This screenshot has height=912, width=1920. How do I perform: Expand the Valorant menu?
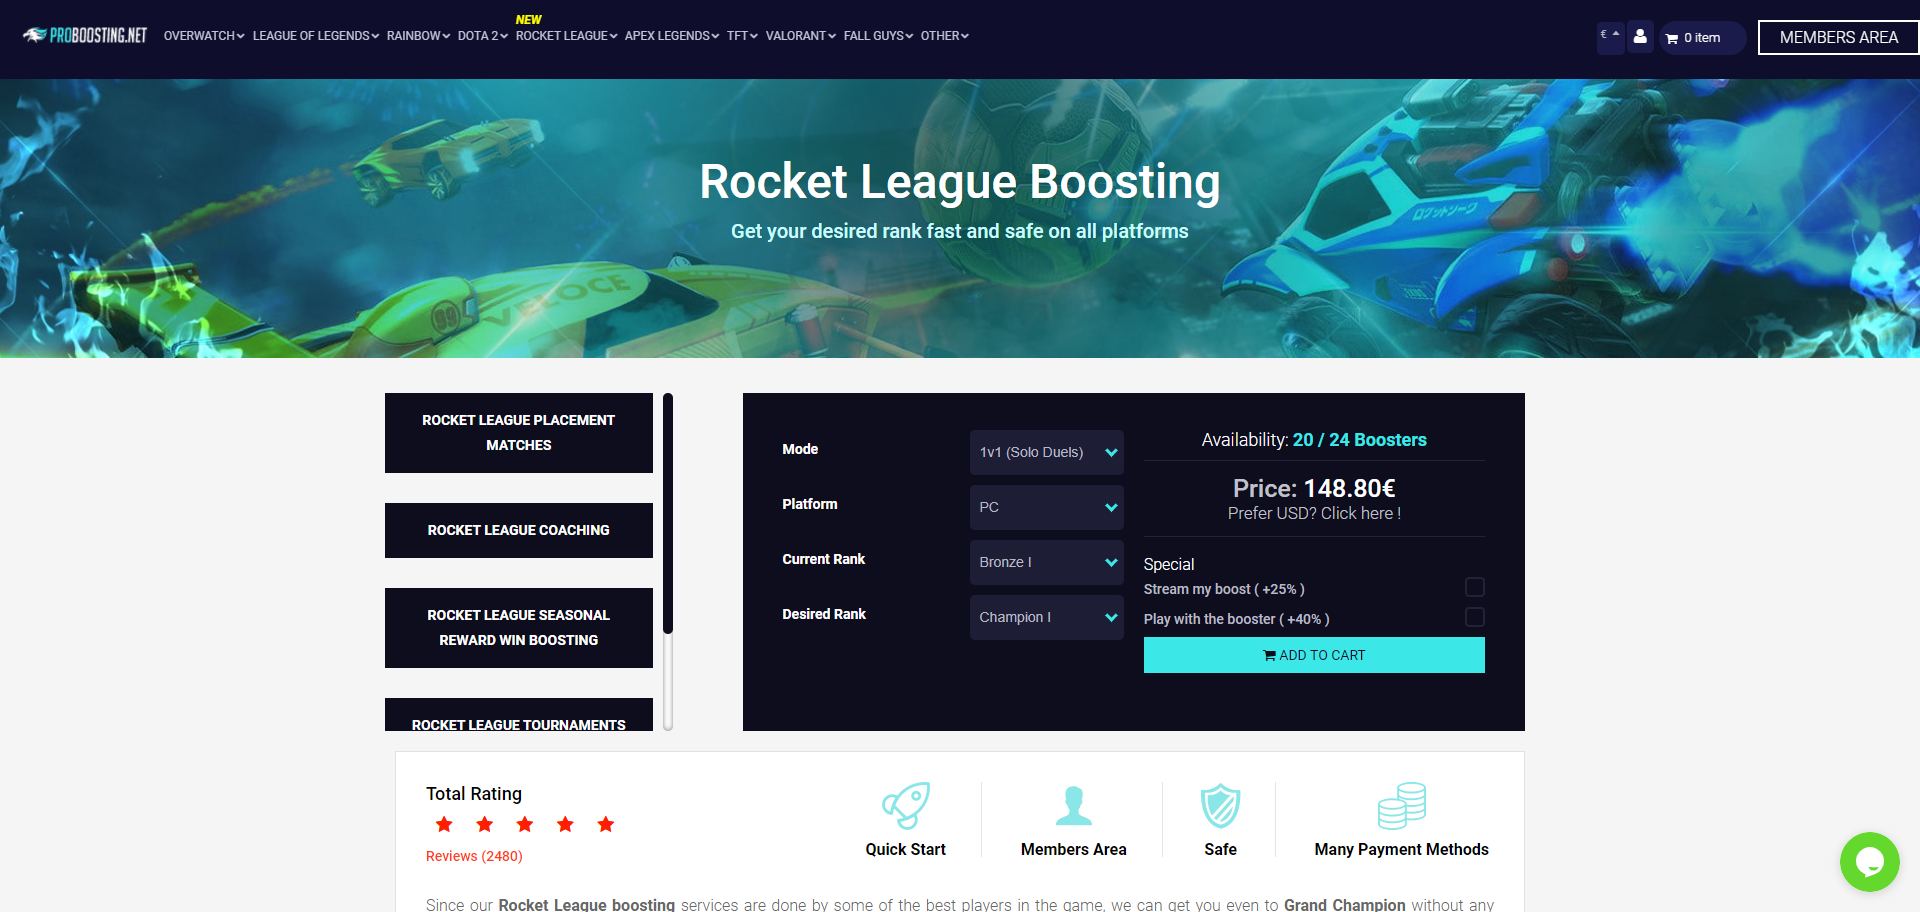coord(801,36)
